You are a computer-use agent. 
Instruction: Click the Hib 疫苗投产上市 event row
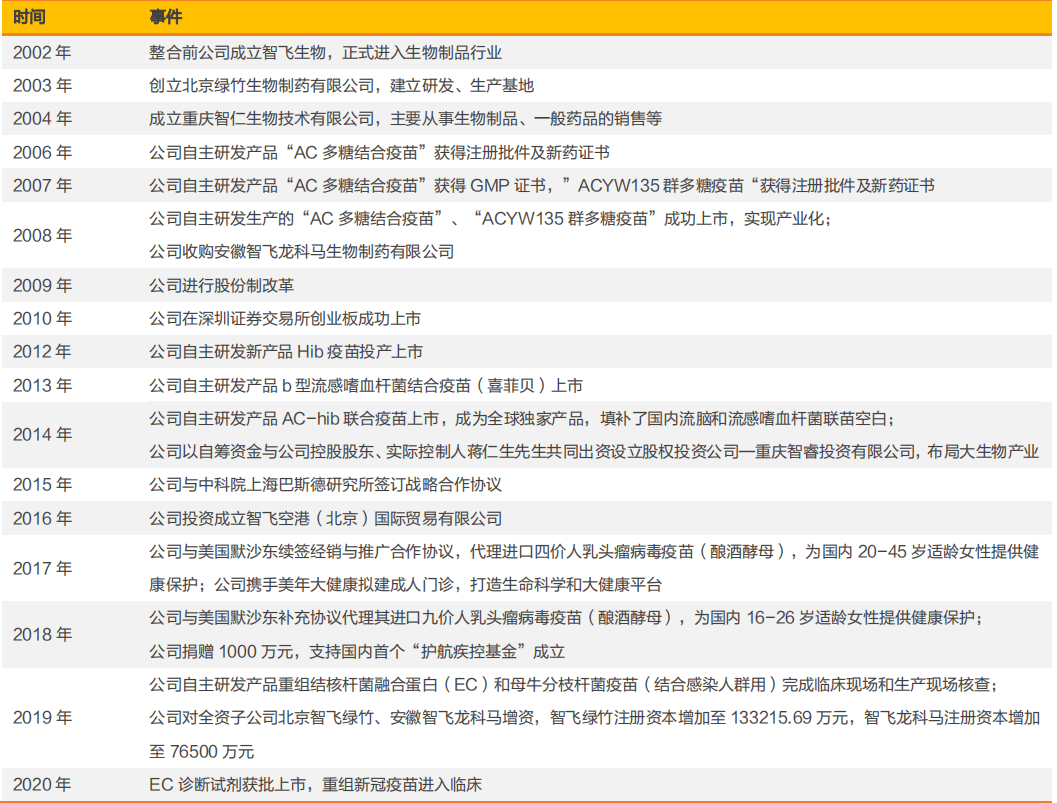click(286, 352)
